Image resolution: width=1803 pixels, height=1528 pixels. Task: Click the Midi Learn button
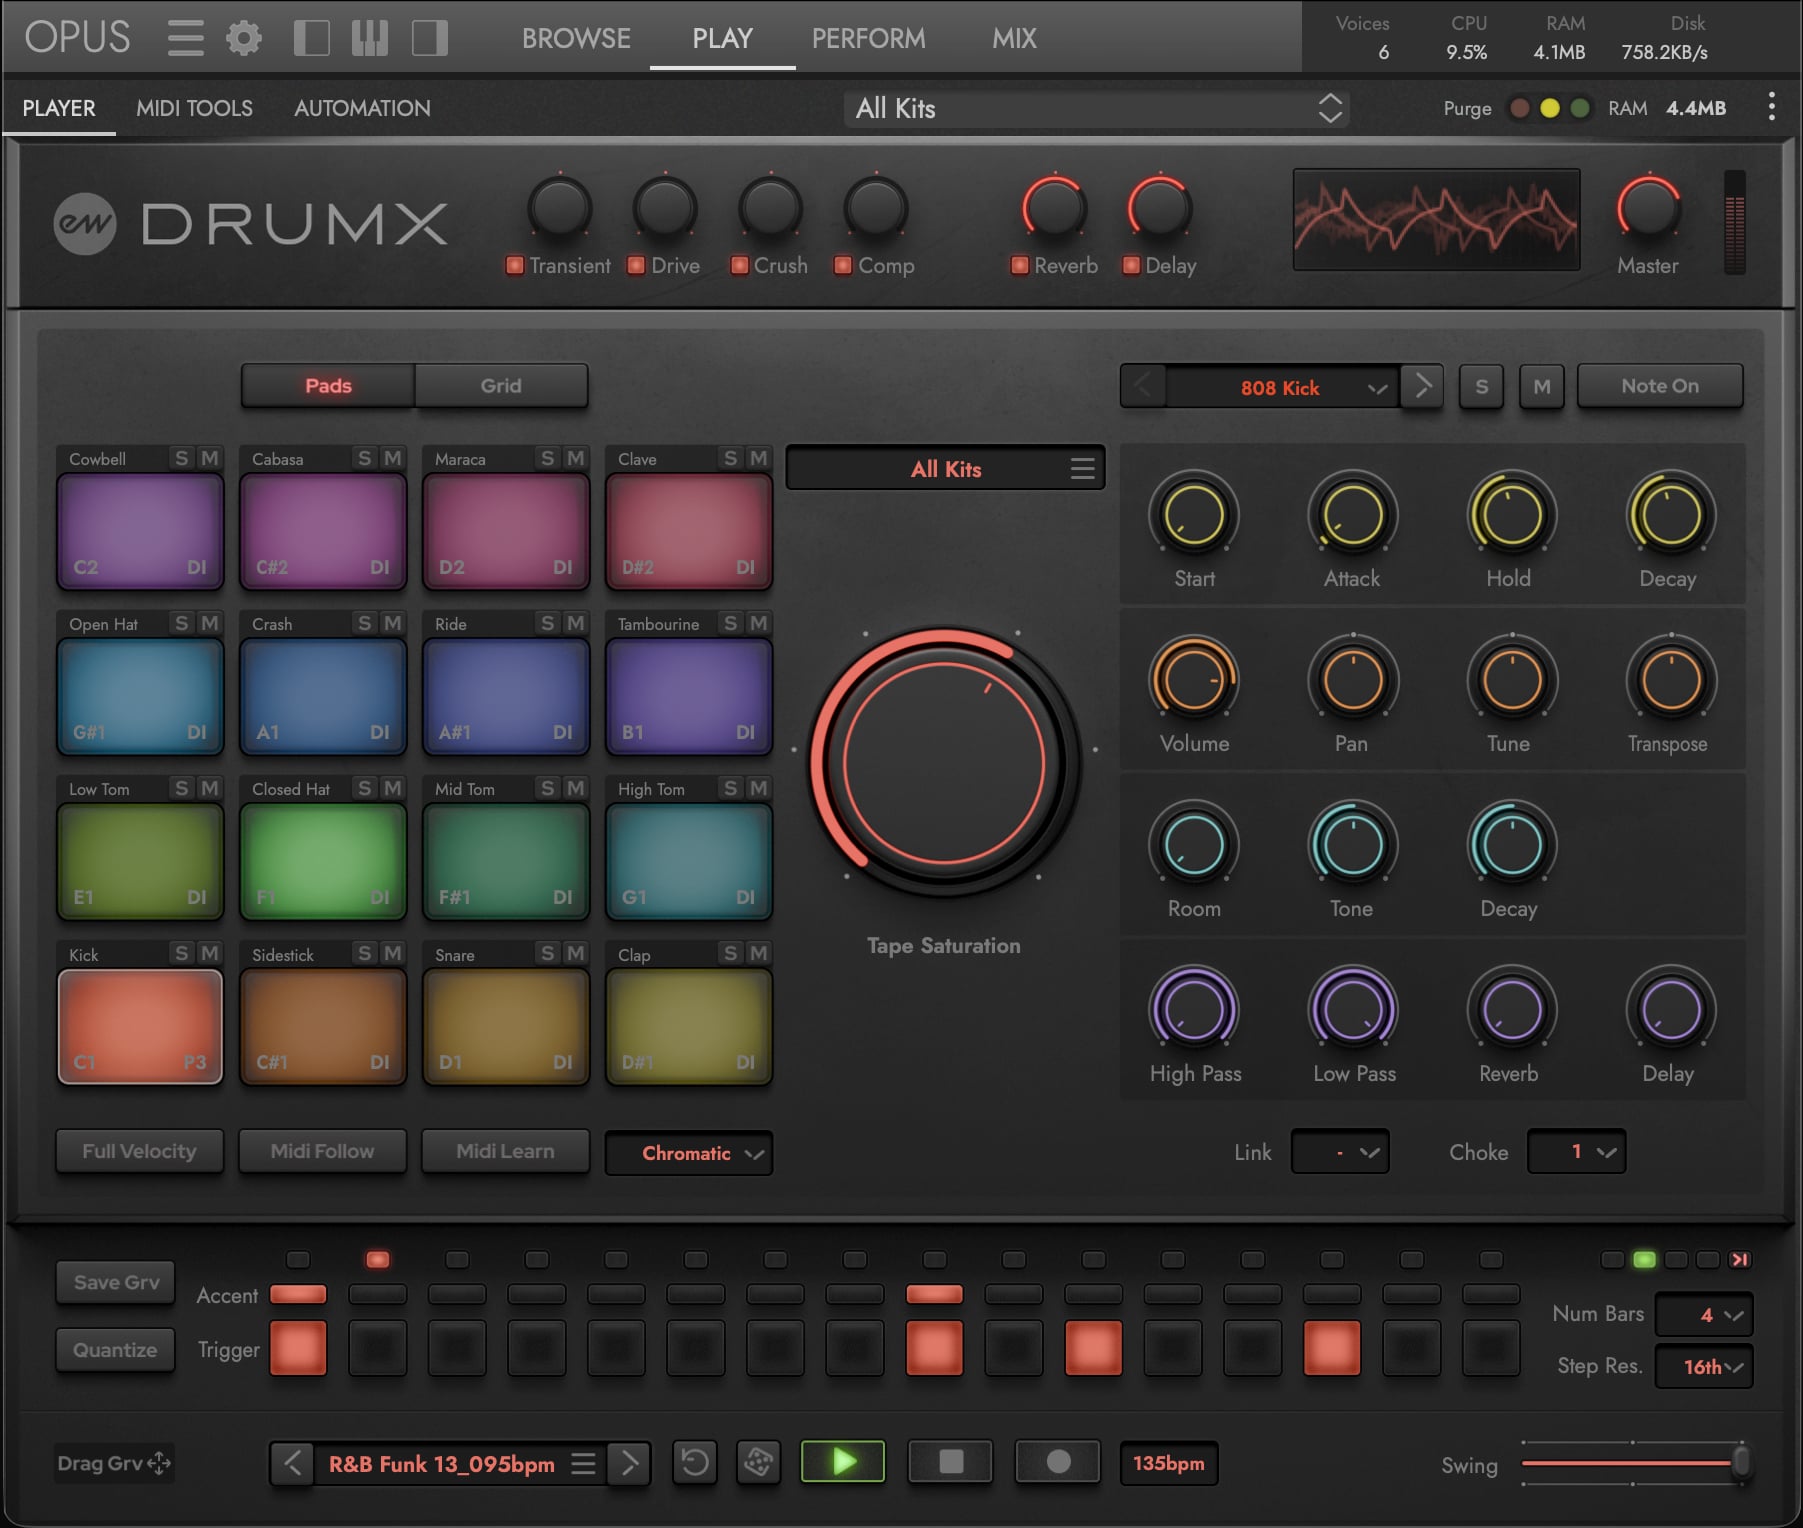tap(505, 1151)
